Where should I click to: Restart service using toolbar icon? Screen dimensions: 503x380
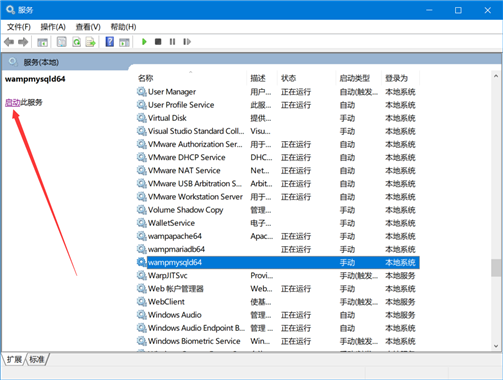(x=187, y=42)
